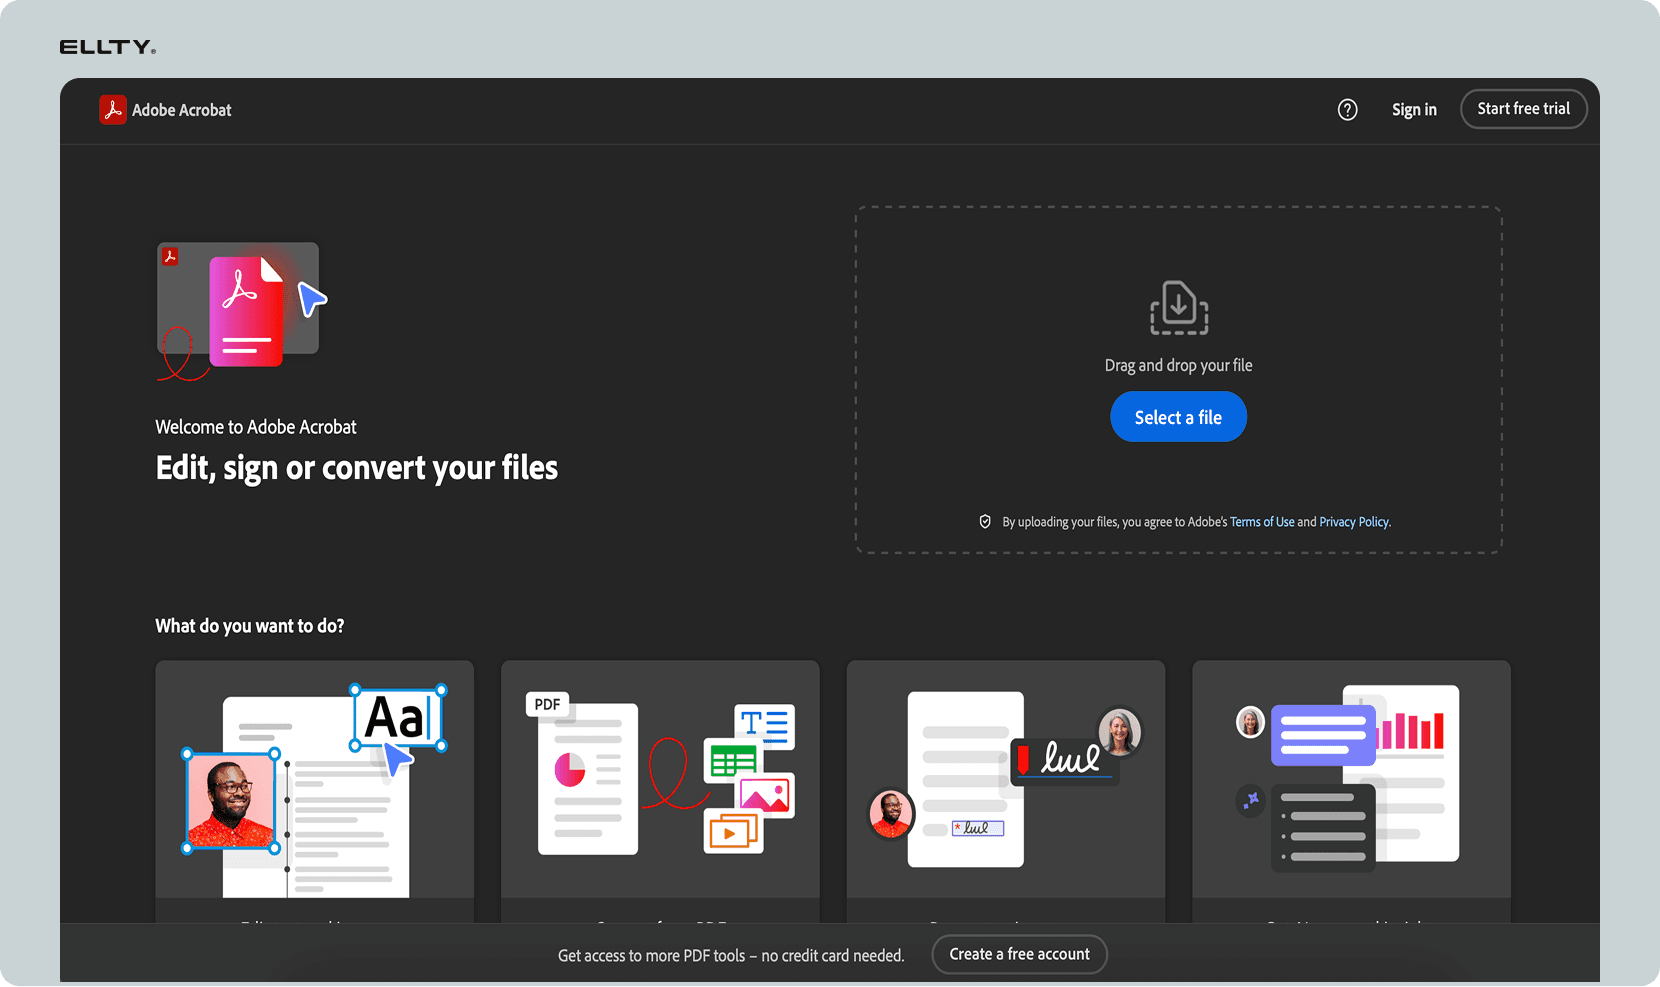Open Adobe's Terms of Use link
Viewport: 1660px width, 987px height.
(1262, 522)
